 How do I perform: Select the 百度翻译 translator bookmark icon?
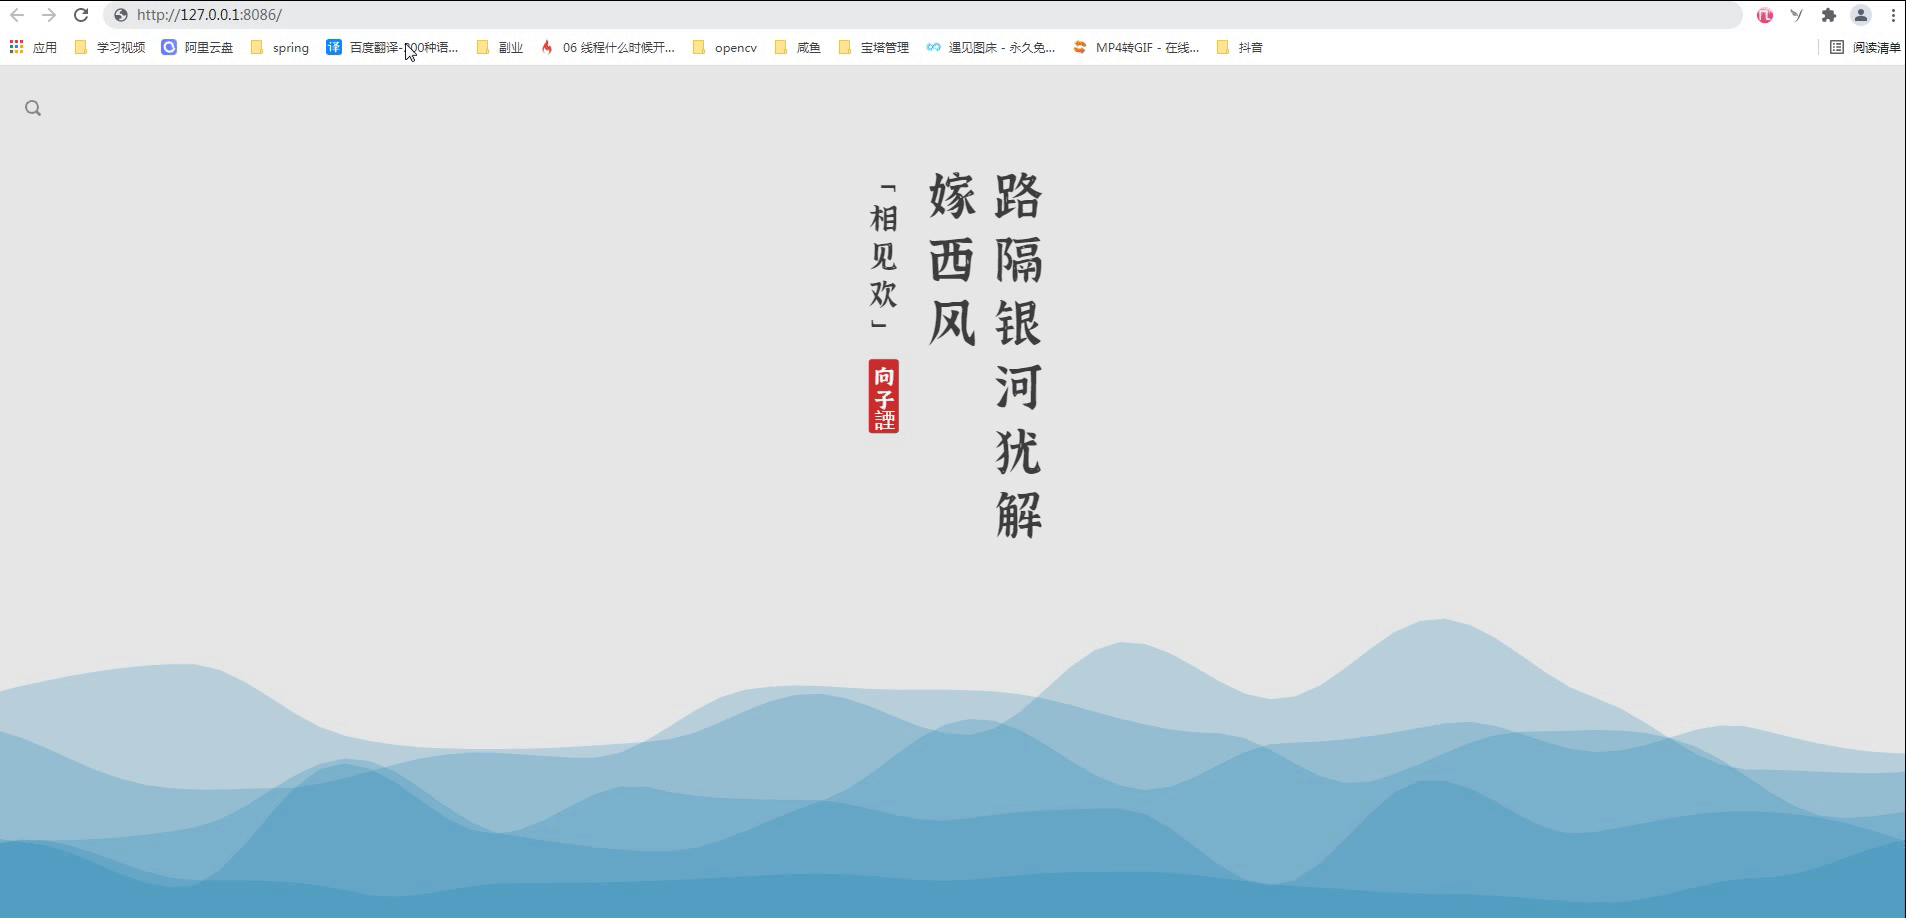(335, 47)
